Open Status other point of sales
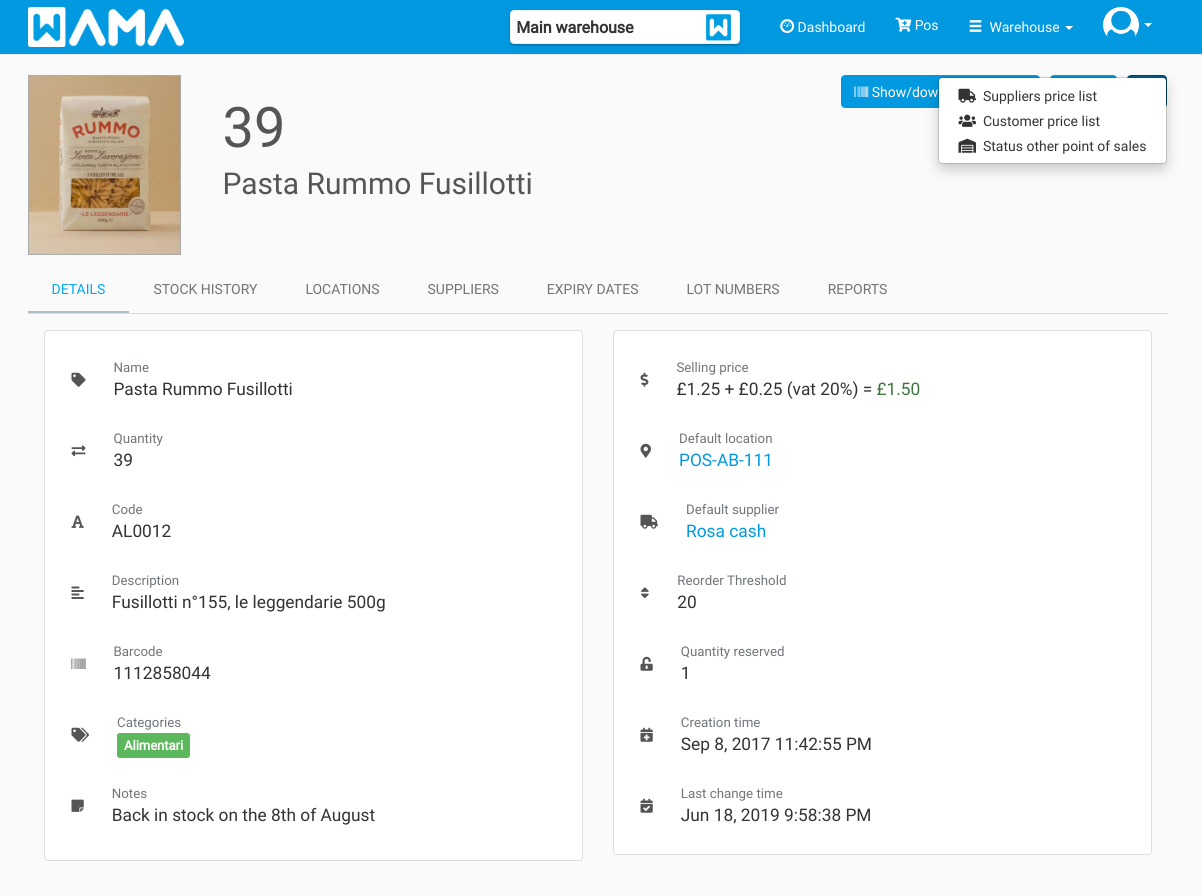 pos(1052,146)
